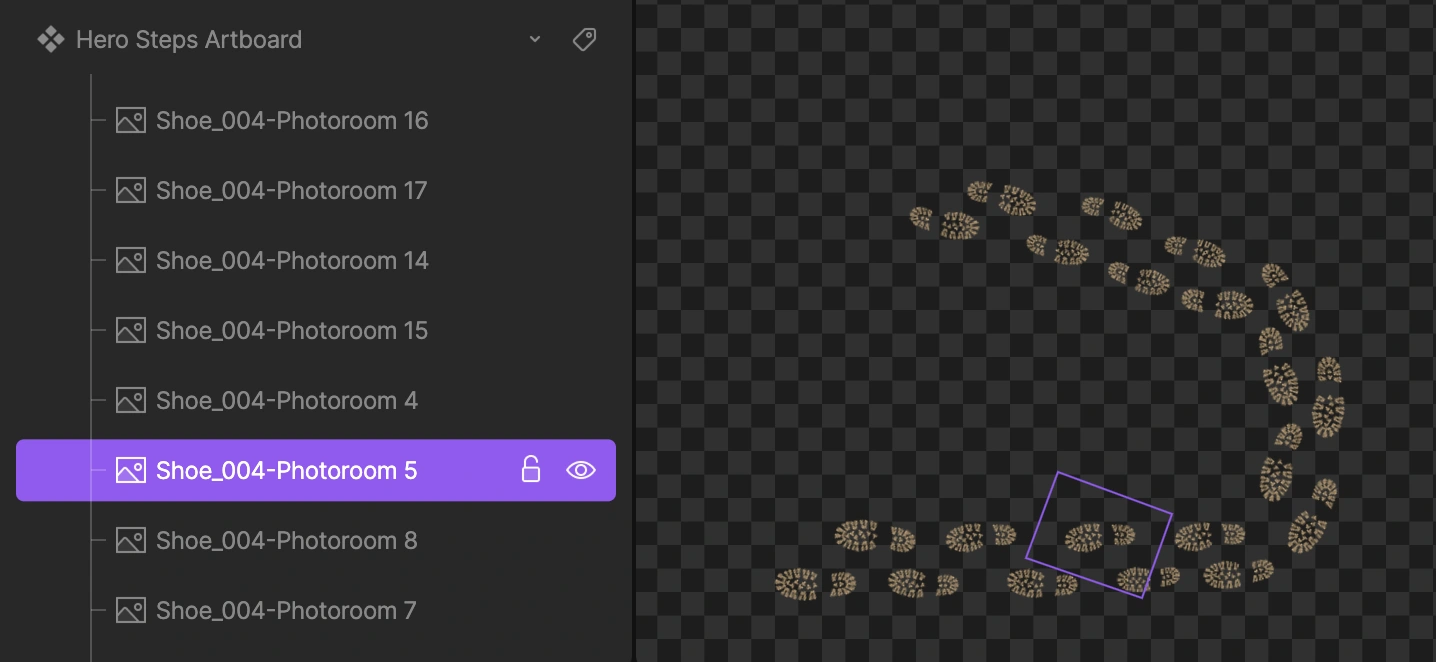
Task: Select the Shoe_004-Photoroom 15 layer
Action: coord(292,331)
